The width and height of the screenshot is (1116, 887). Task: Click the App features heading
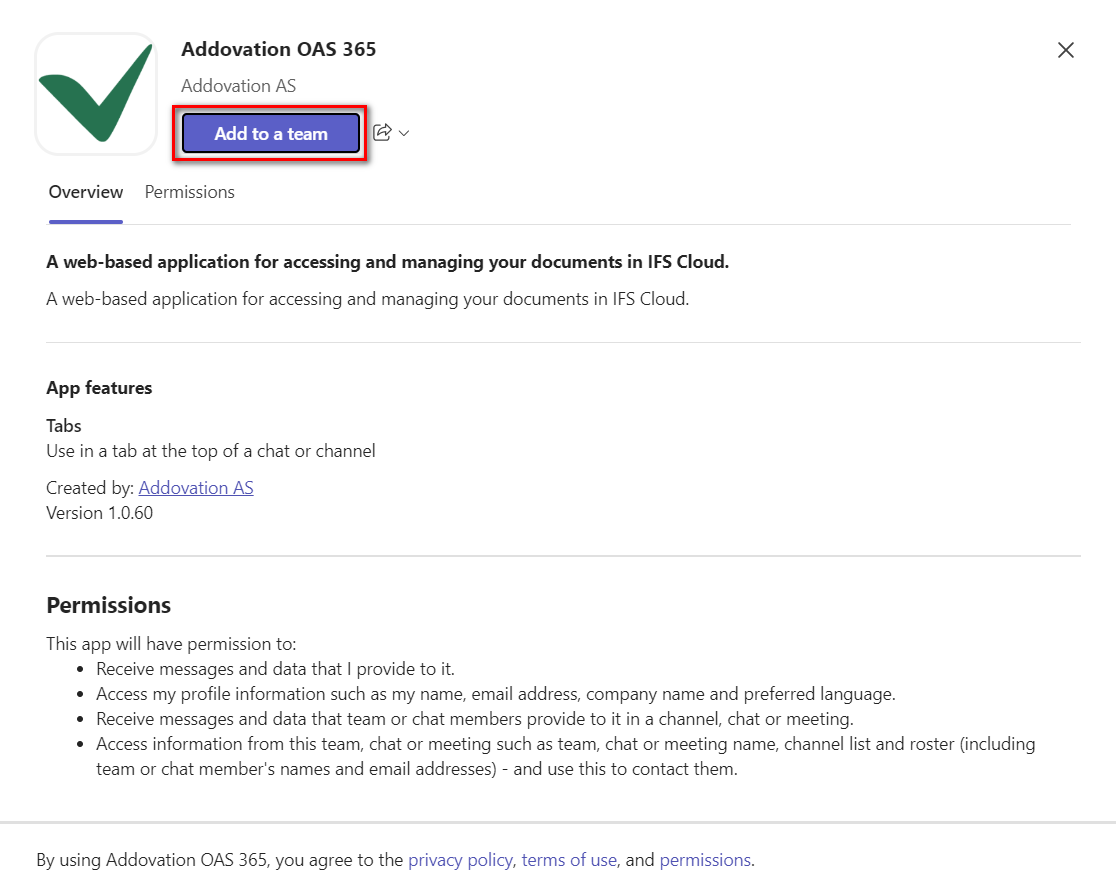(x=99, y=388)
